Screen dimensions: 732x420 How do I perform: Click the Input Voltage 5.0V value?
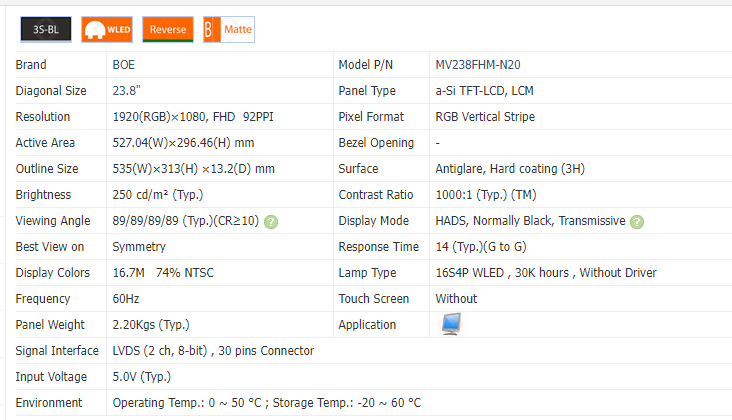tap(141, 377)
